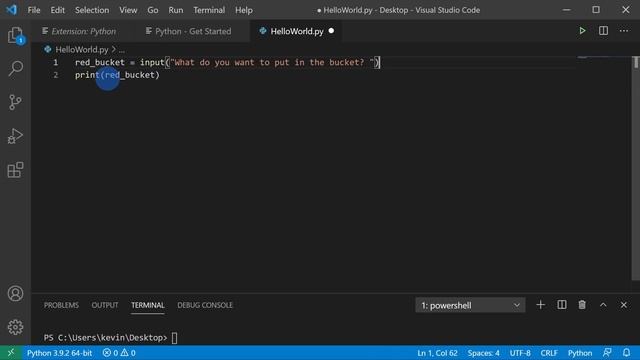Open the View menu
The height and width of the screenshot is (360, 640).
[x=128, y=10]
